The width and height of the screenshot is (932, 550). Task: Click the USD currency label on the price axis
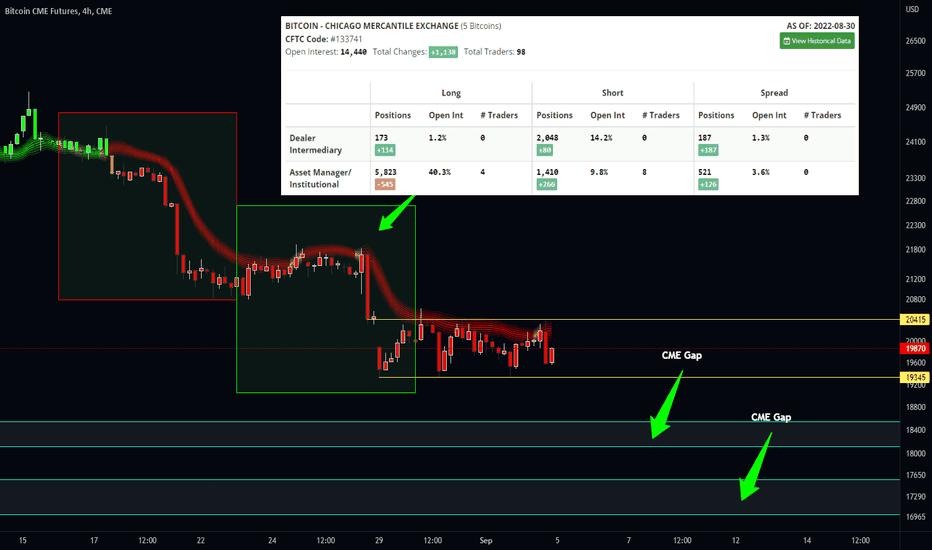(912, 9)
